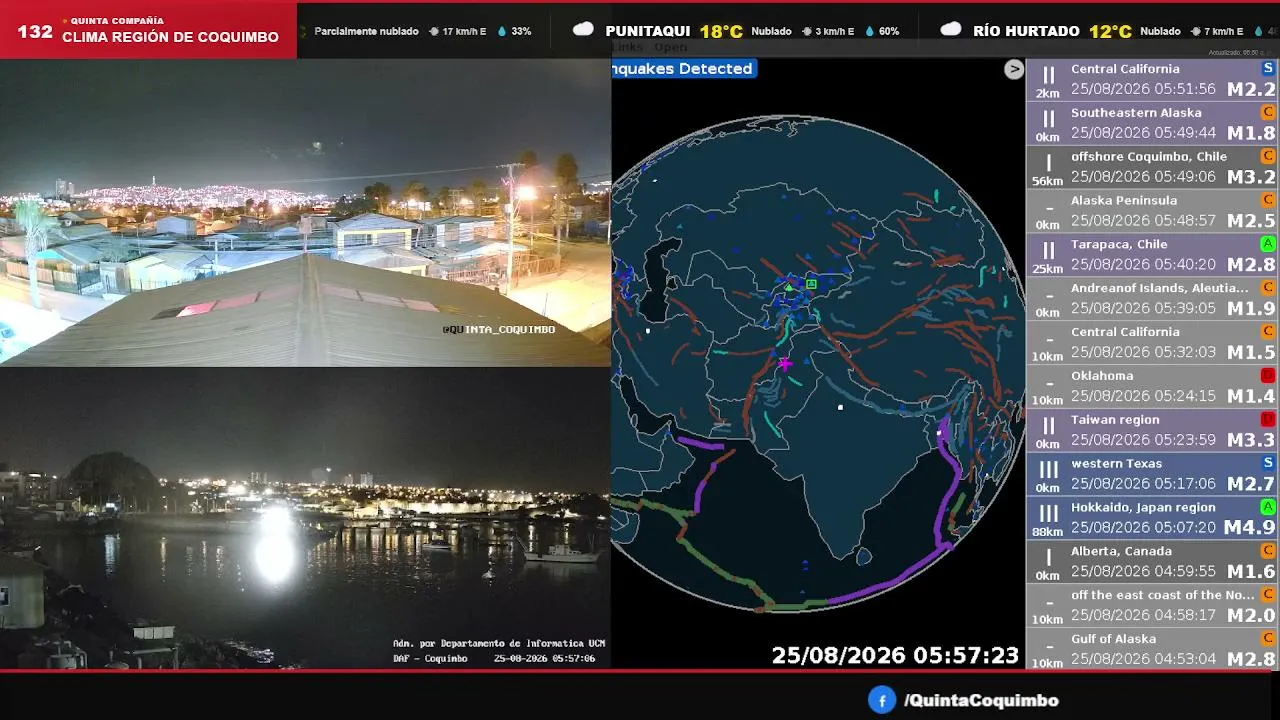Click the cloud icon beside PUNITAQUI
This screenshot has width=1280, height=720.
pos(583,30)
